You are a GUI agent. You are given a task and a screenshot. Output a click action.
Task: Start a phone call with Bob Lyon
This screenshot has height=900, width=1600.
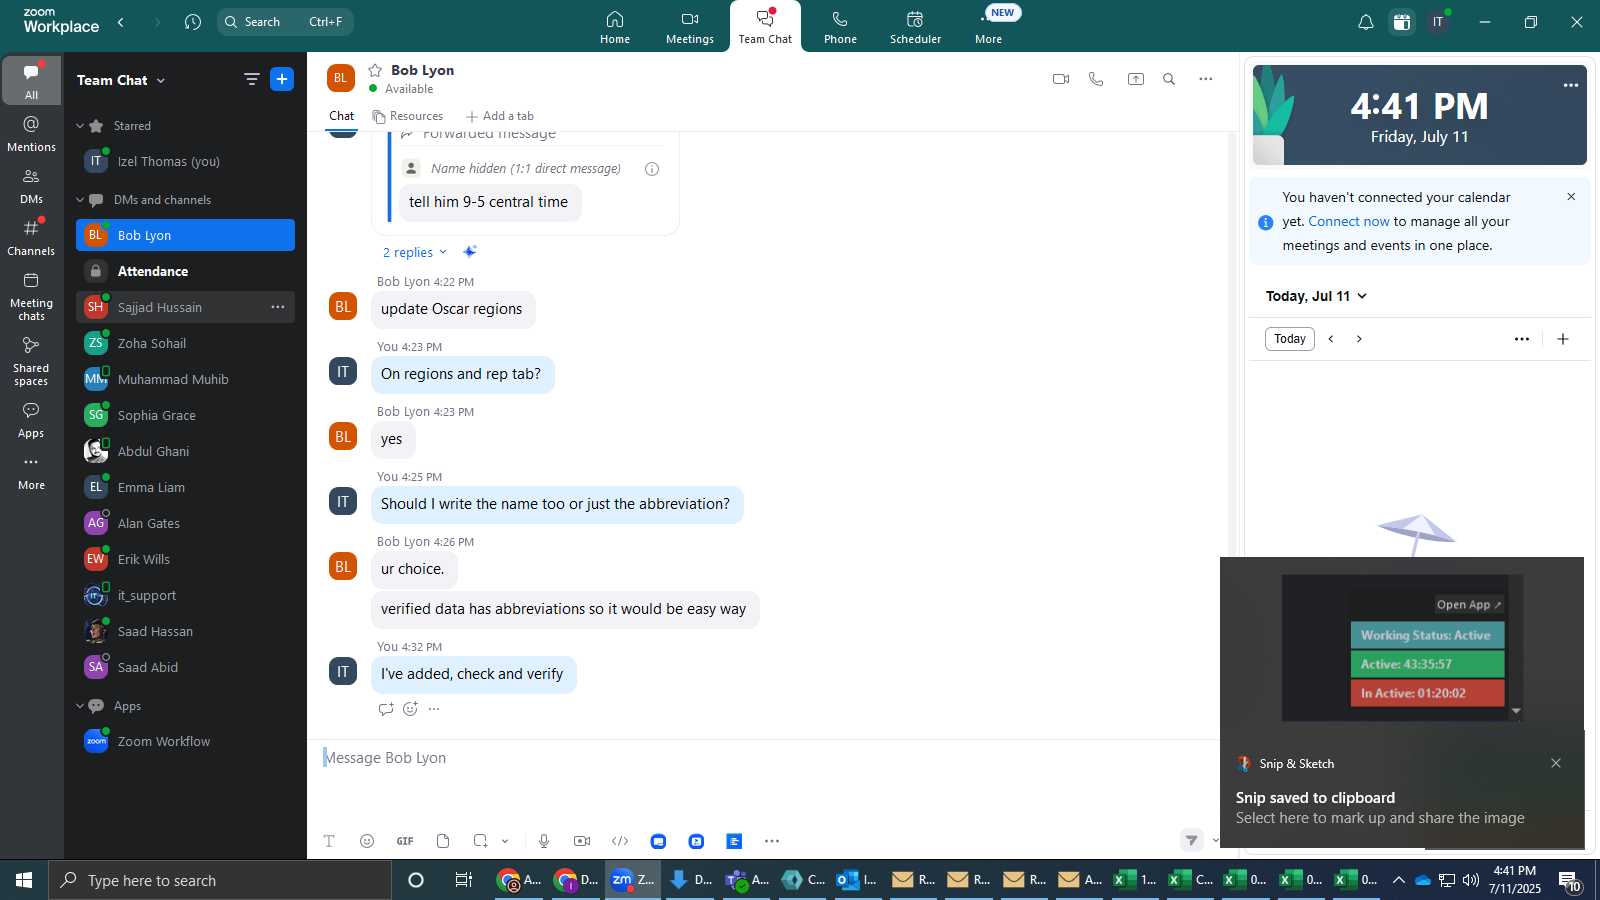click(x=1096, y=79)
